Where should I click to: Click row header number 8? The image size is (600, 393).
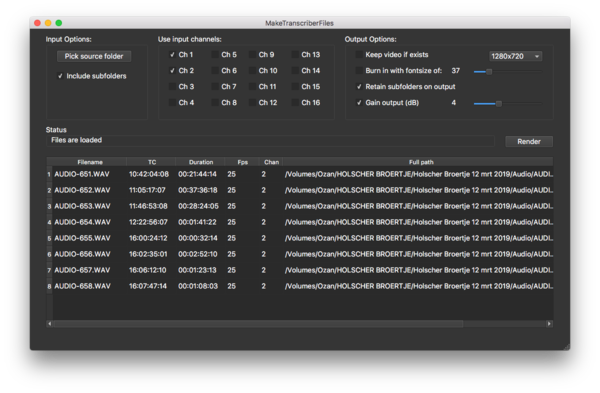[49, 286]
